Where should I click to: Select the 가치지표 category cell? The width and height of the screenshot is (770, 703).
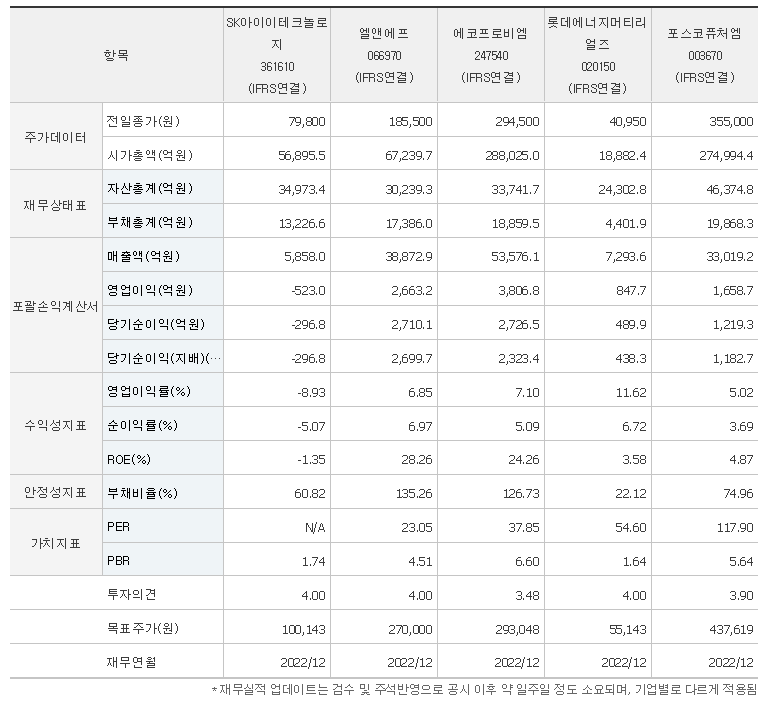tap(56, 543)
